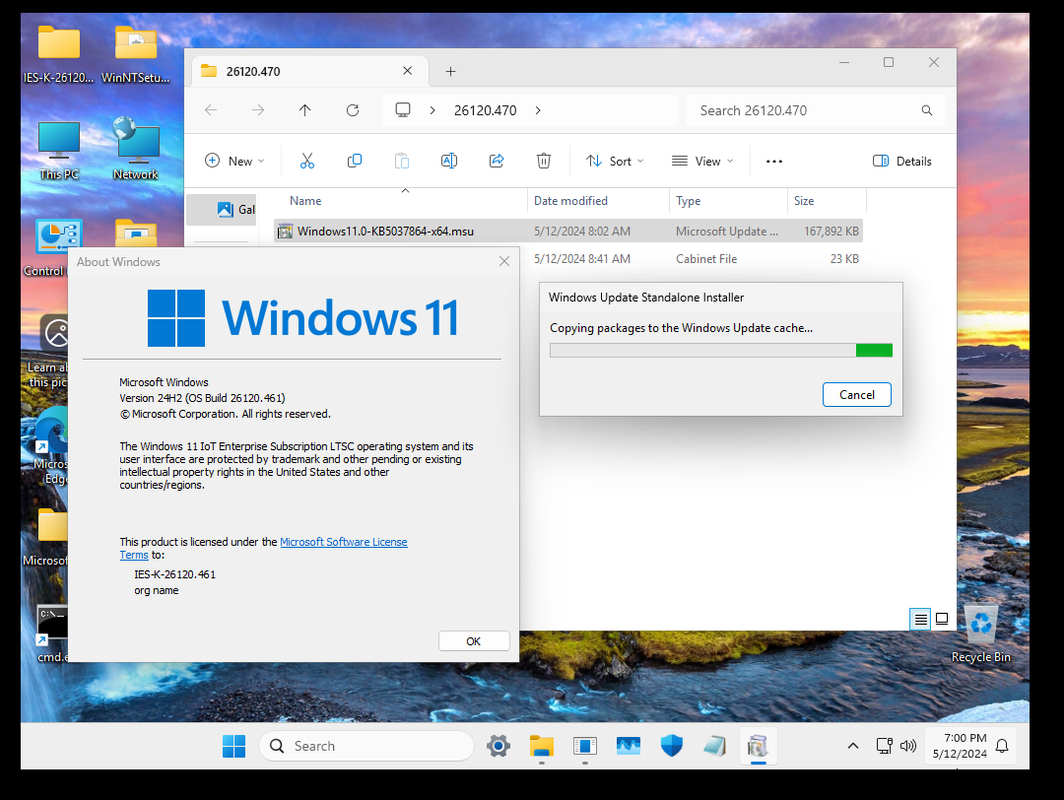Select the Network desktop icon
Viewport: 1064px width, 800px height.
[136, 149]
